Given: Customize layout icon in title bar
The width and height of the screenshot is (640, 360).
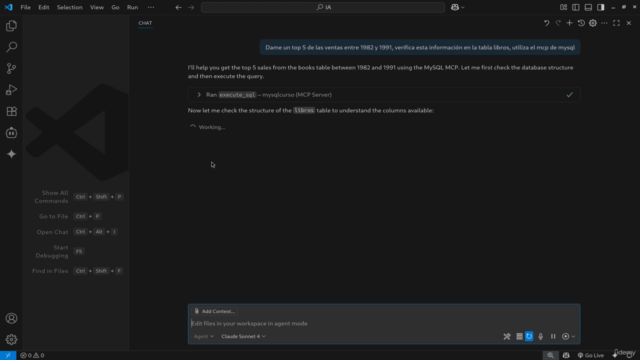Looking at the screenshot, I should (x=563, y=7).
